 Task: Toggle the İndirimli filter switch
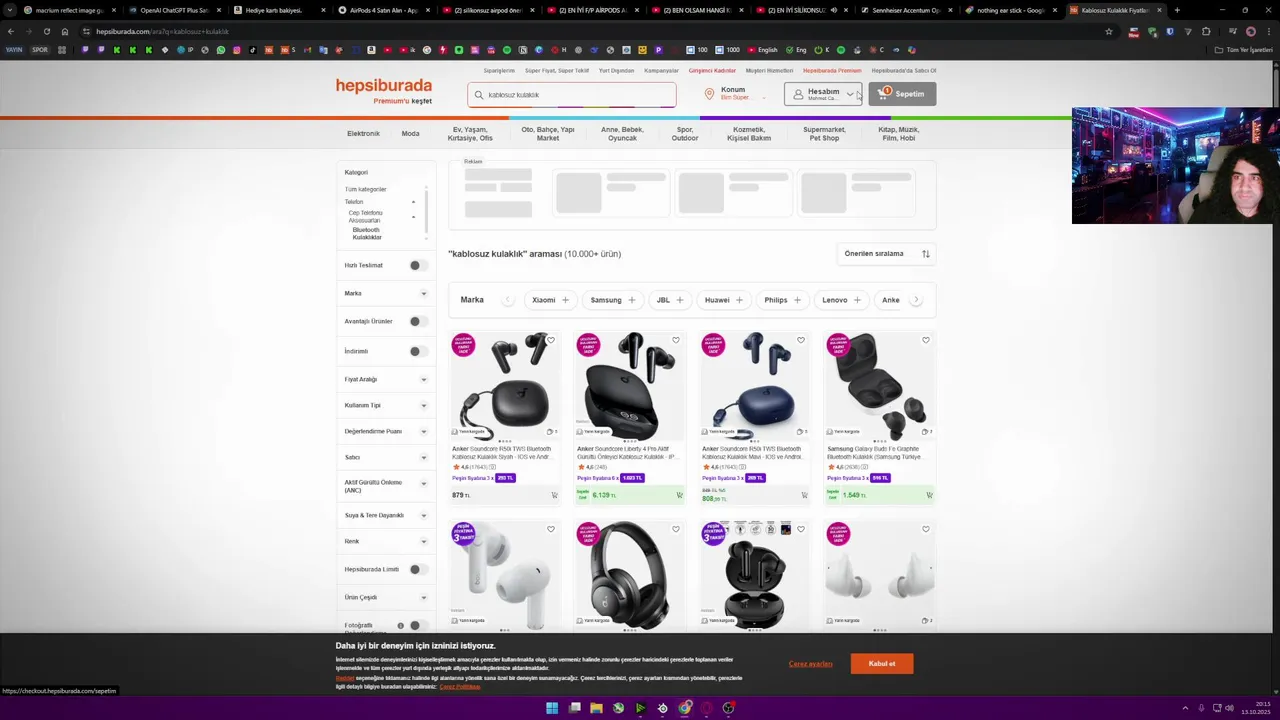point(417,351)
